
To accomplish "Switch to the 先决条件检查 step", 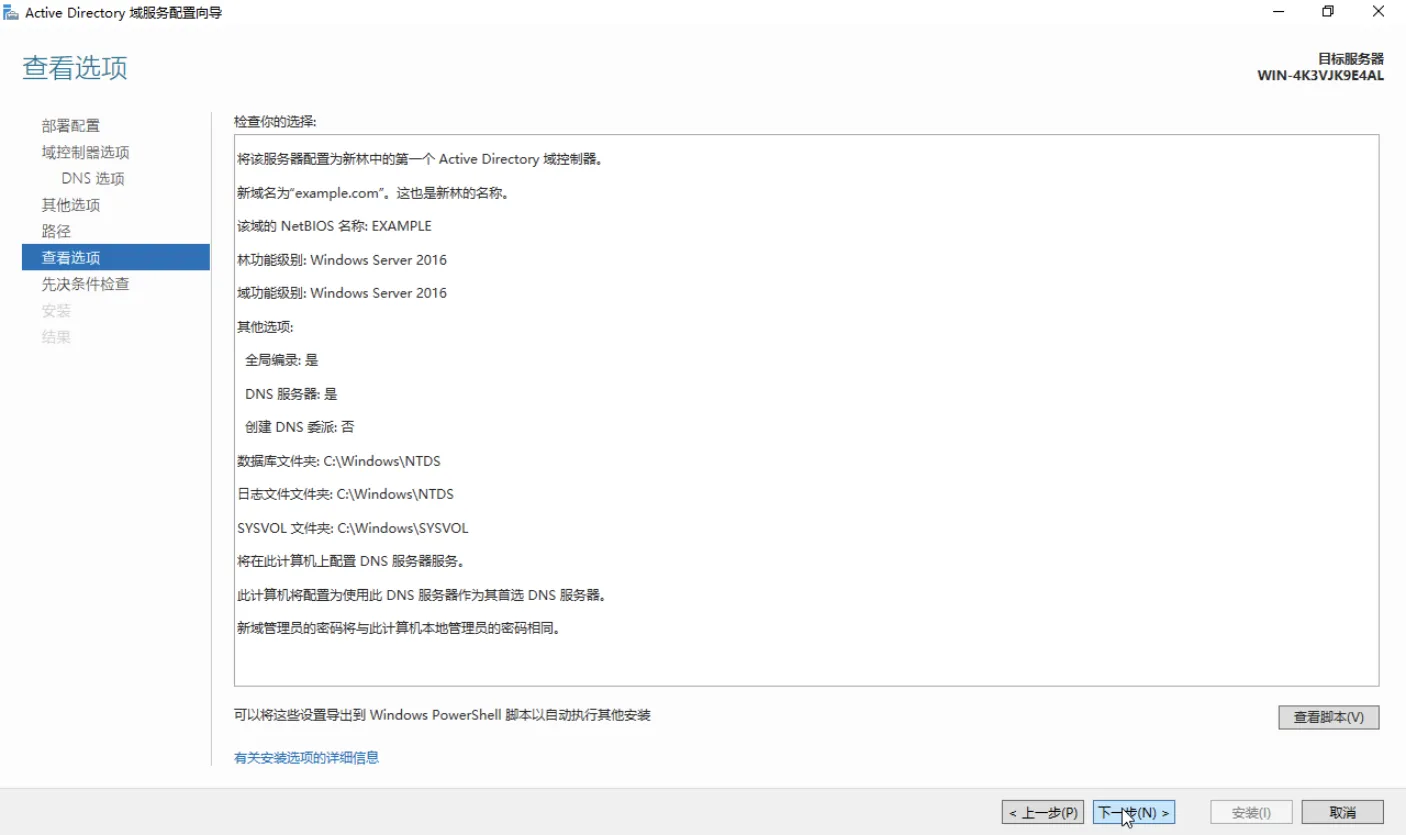I will click(85, 284).
